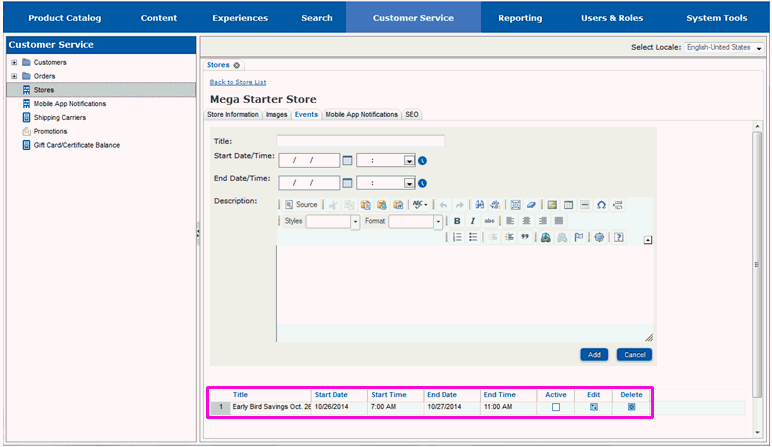Image resolution: width=772 pixels, height=447 pixels.
Task: Open the Start time dropdown
Action: pyautogui.click(x=409, y=160)
